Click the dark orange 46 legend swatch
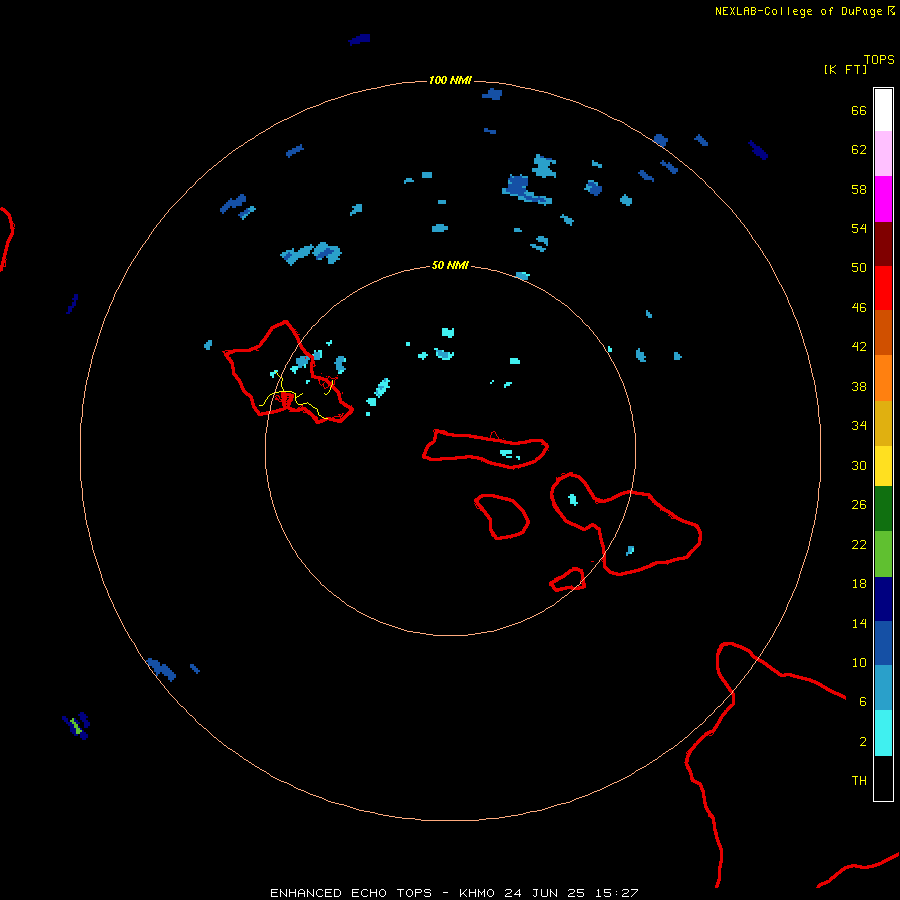 pyautogui.click(x=883, y=332)
